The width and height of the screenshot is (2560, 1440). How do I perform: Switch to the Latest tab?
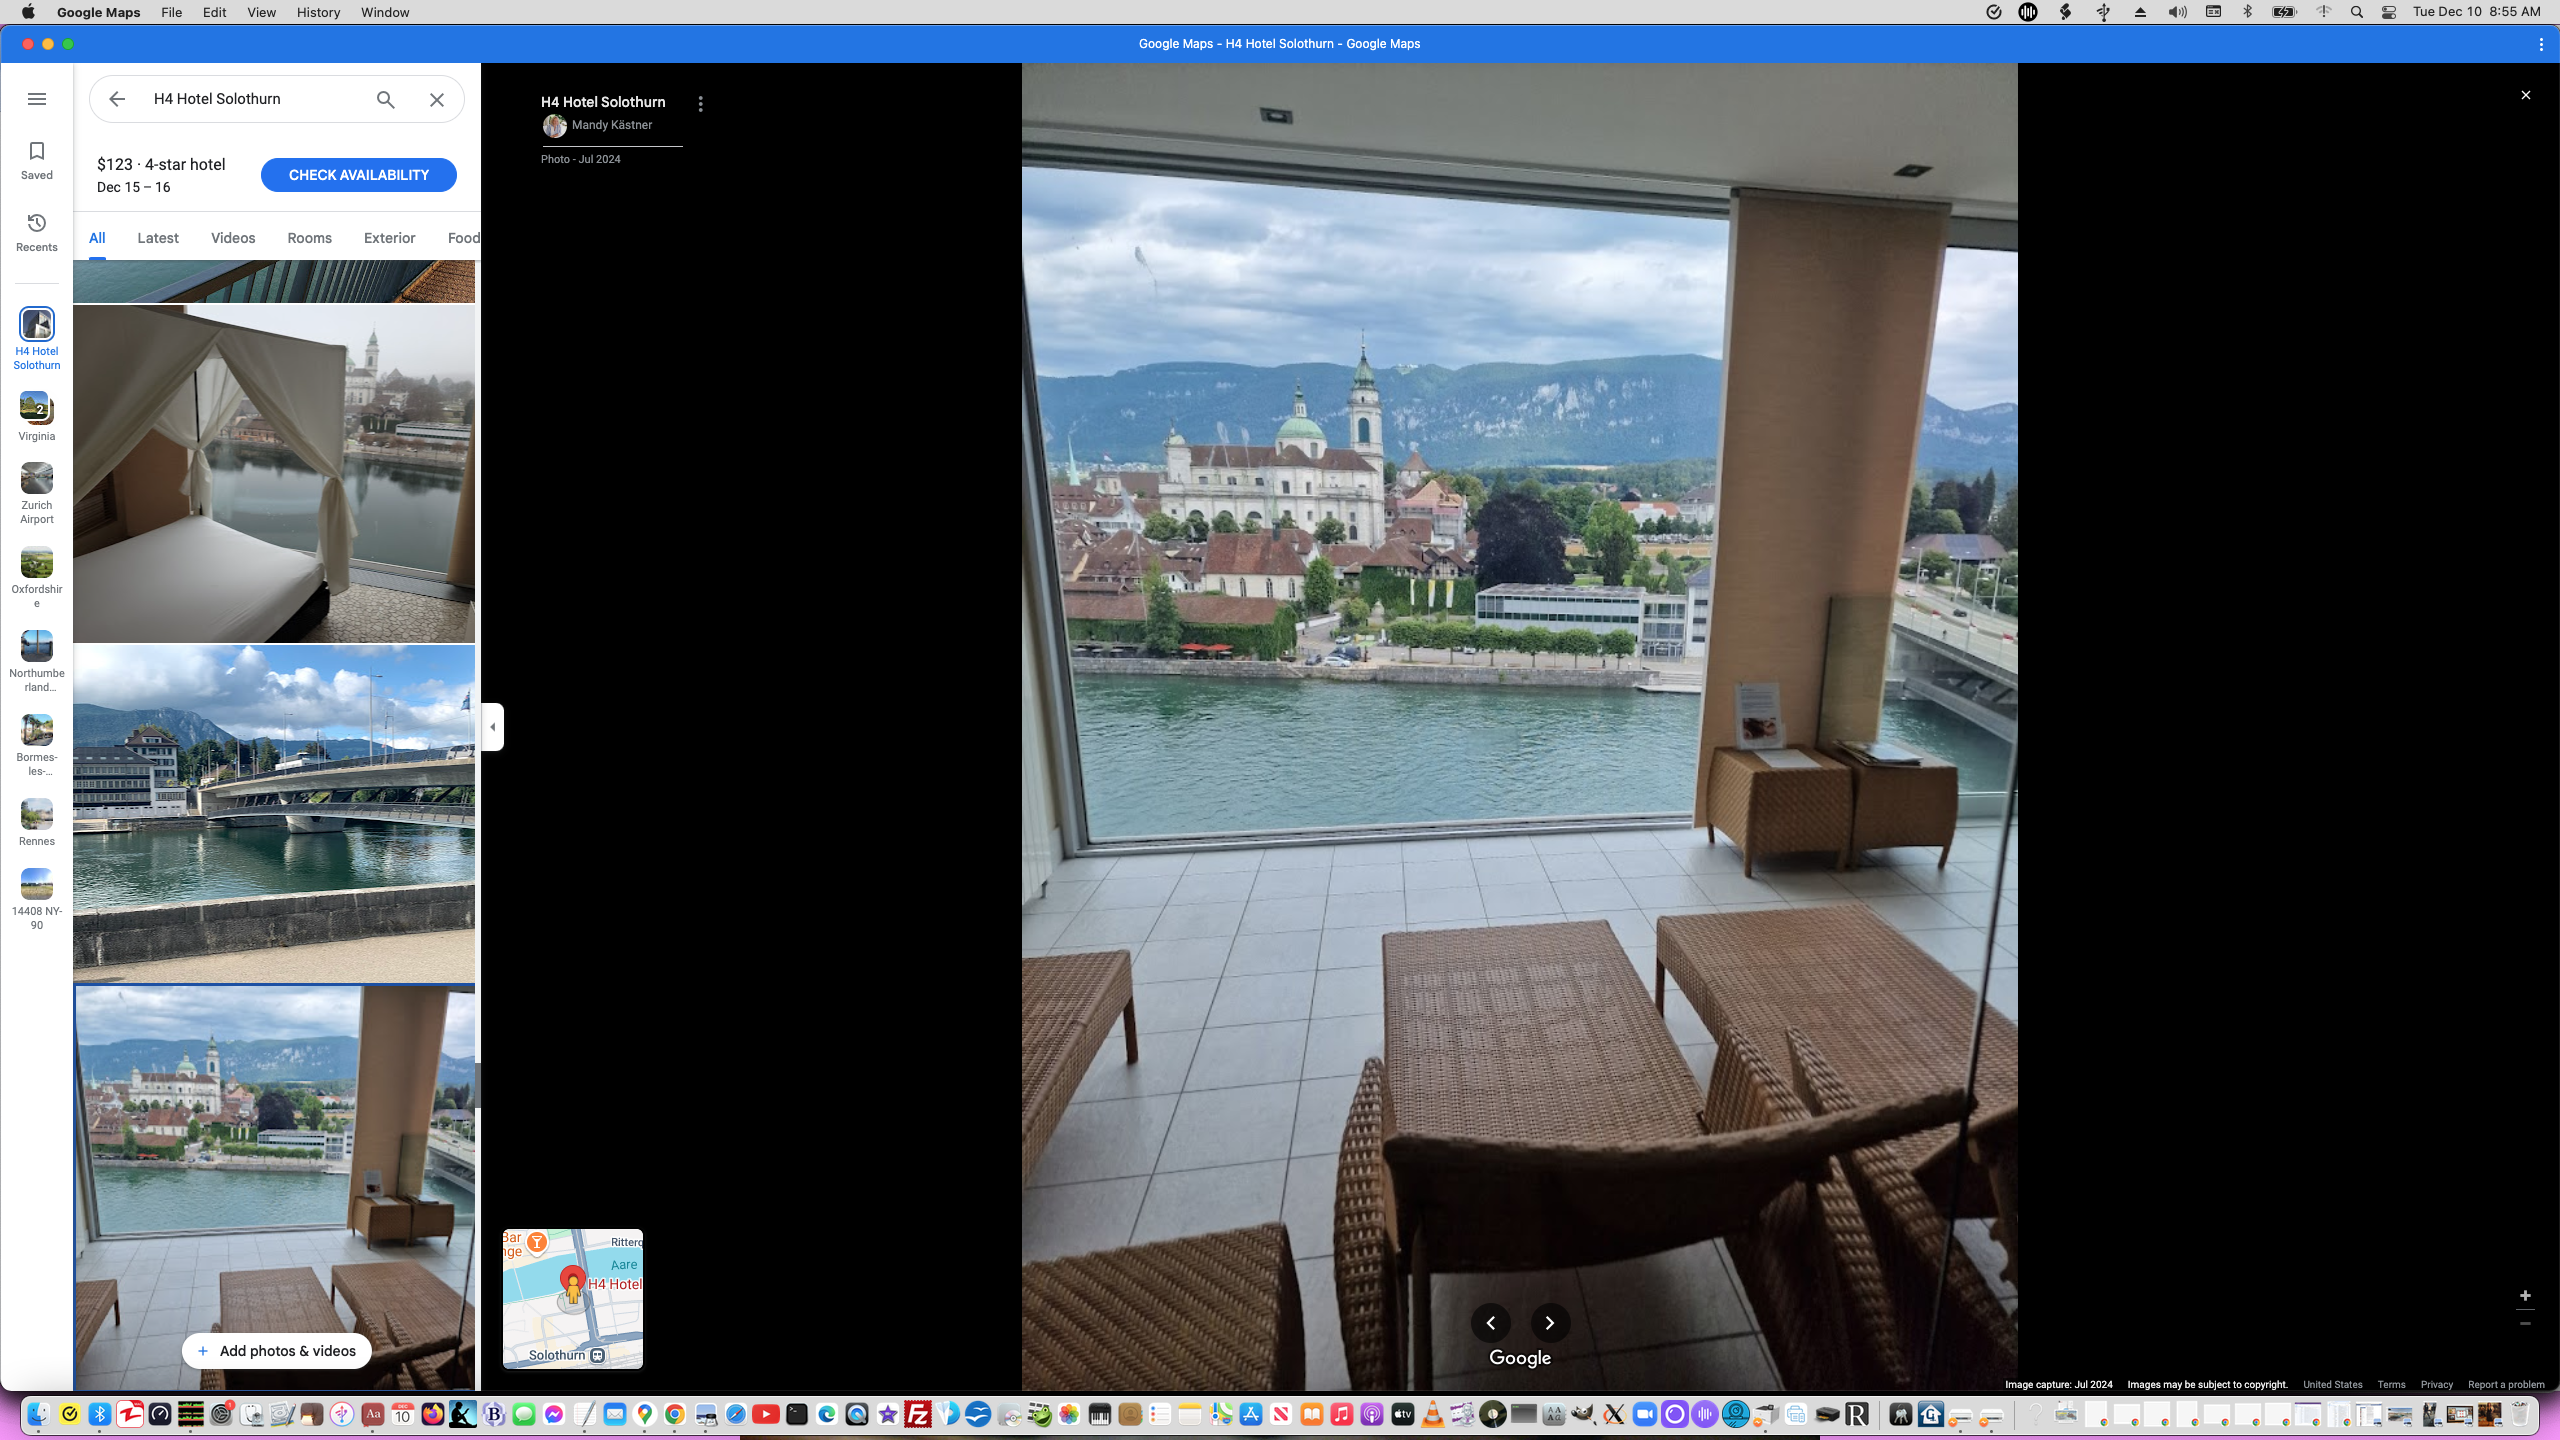[158, 238]
